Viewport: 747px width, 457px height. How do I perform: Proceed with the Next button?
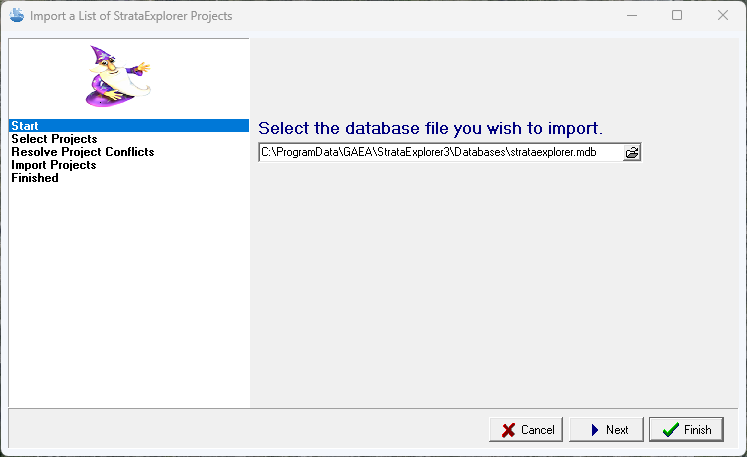608,429
